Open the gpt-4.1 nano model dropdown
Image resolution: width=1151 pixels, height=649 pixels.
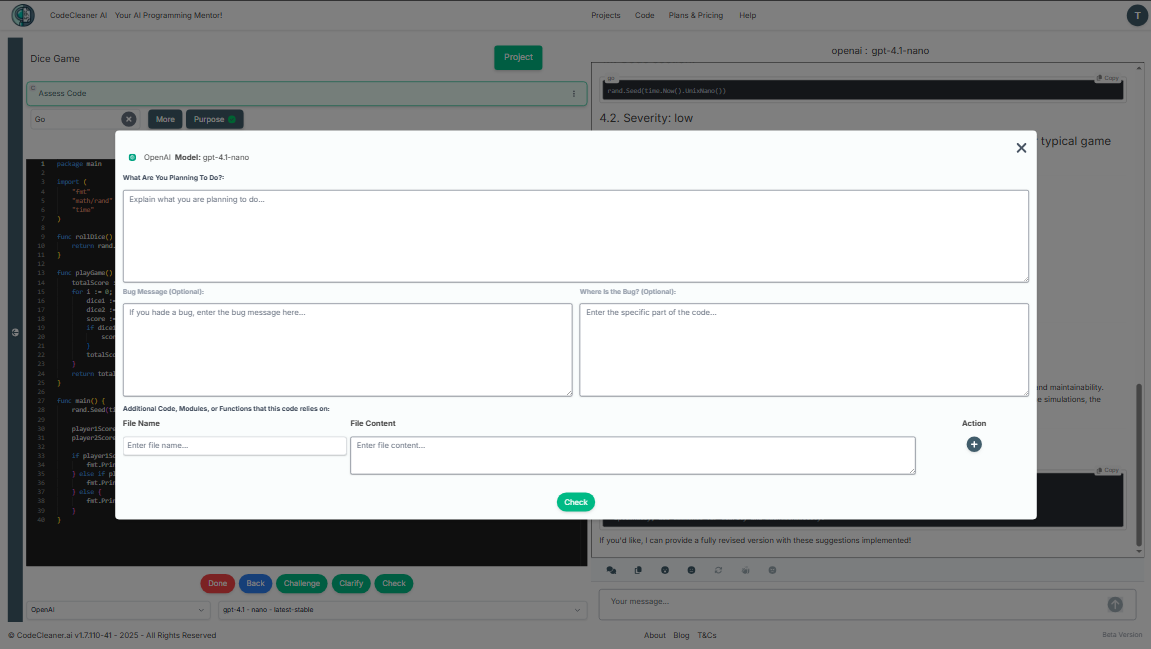pyautogui.click(x=402, y=610)
